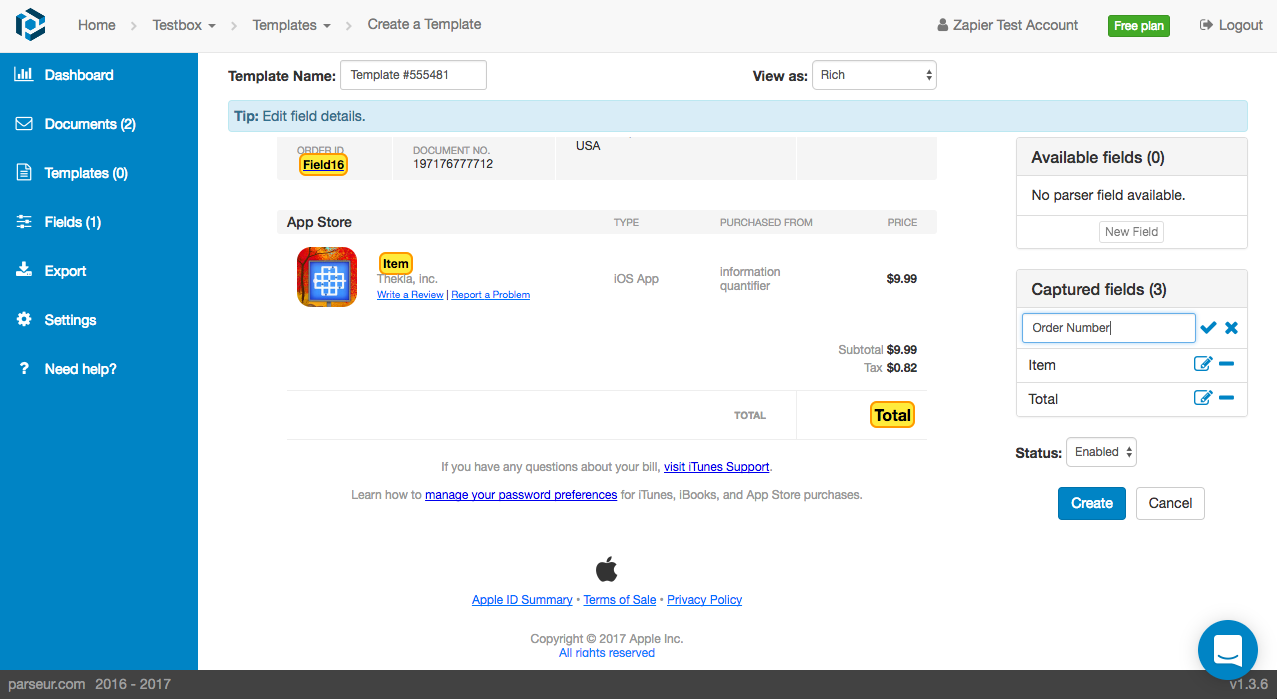The width and height of the screenshot is (1277, 699).
Task: Click the Item highlighted tag
Action: (x=395, y=264)
